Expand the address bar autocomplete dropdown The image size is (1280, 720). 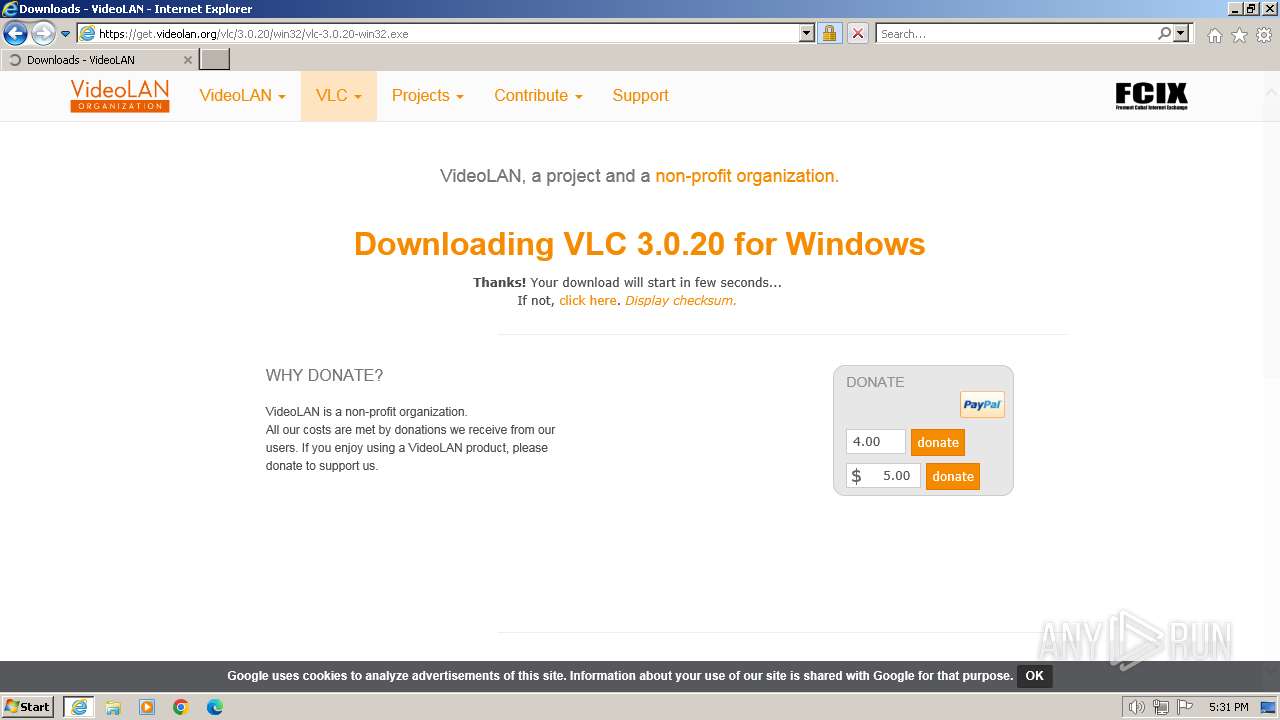coord(807,34)
